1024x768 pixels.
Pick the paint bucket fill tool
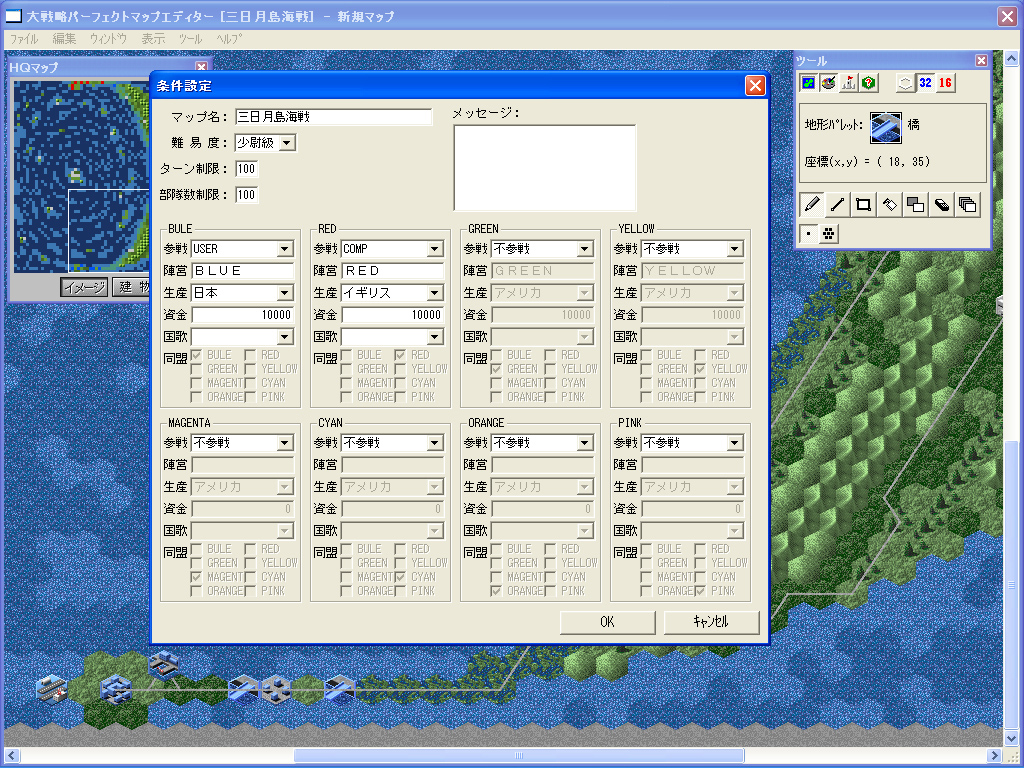(x=890, y=205)
